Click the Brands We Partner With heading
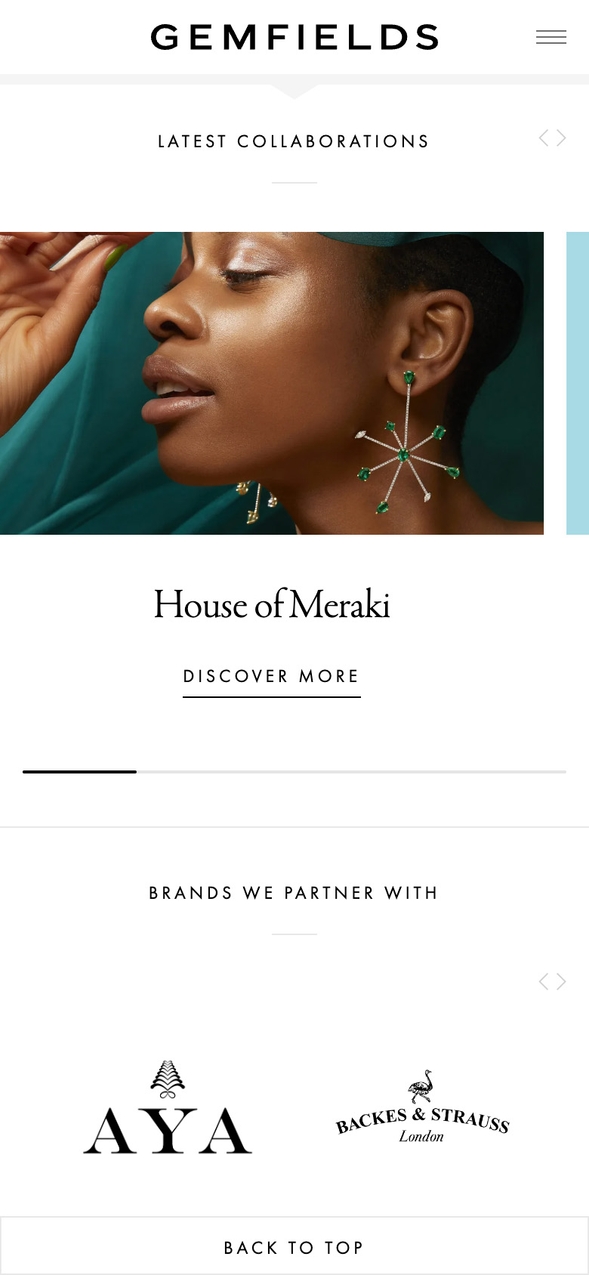This screenshot has height=1275, width=589. [294, 893]
